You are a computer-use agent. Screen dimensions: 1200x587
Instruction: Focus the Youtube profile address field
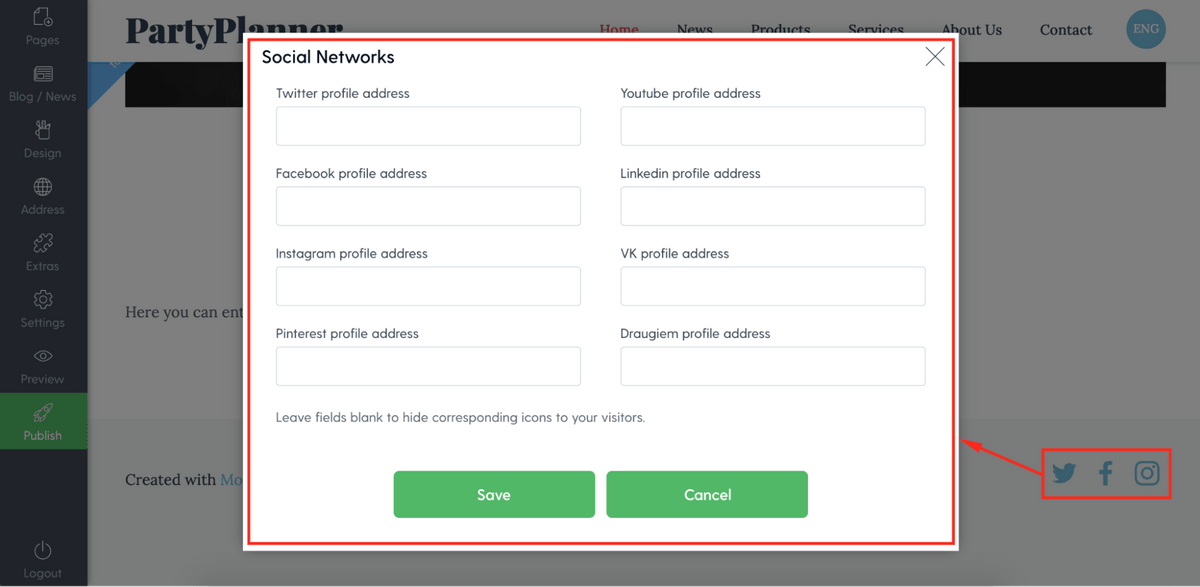click(773, 126)
